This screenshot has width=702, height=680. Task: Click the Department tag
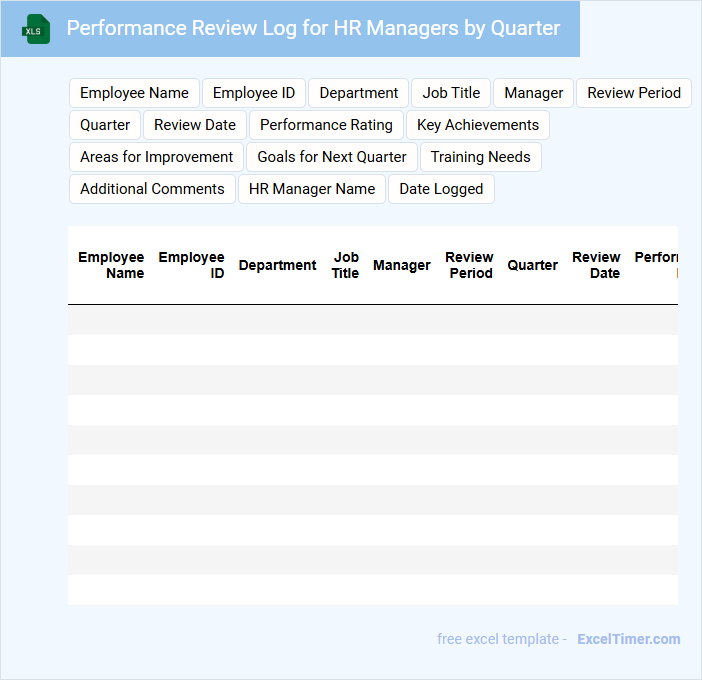click(x=358, y=93)
